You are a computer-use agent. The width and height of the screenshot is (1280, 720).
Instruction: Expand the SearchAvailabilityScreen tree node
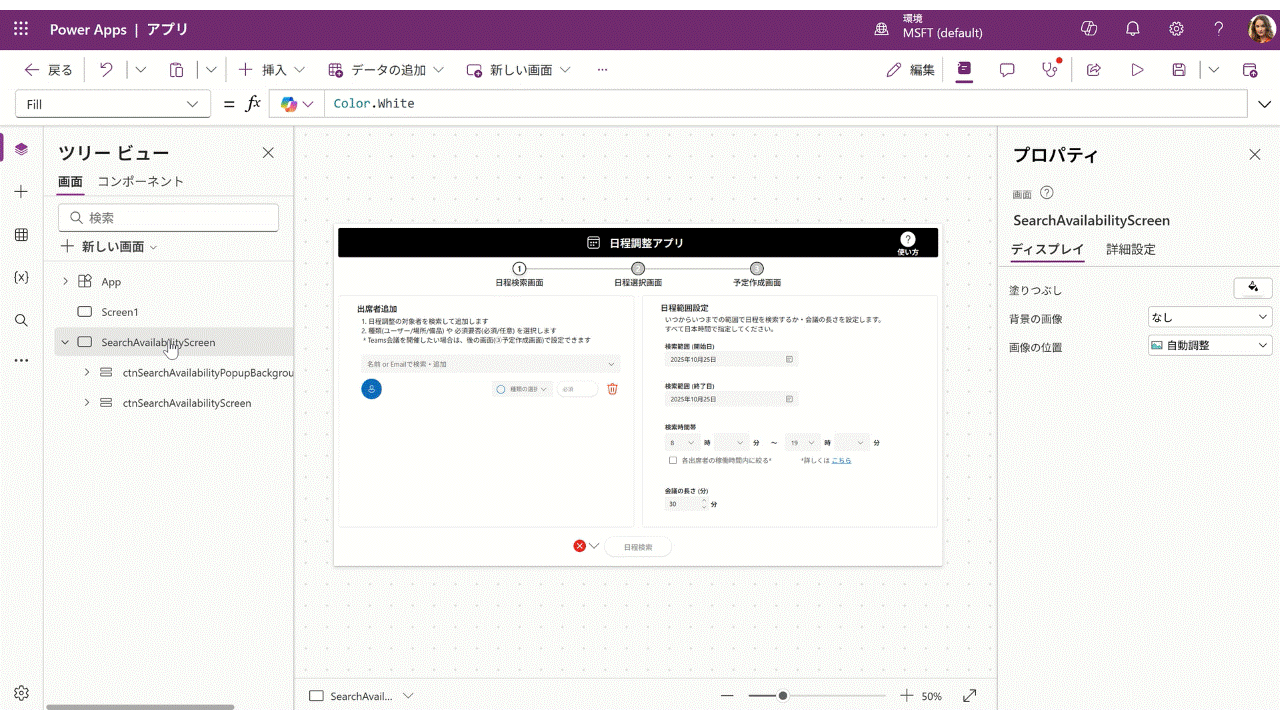click(65, 342)
